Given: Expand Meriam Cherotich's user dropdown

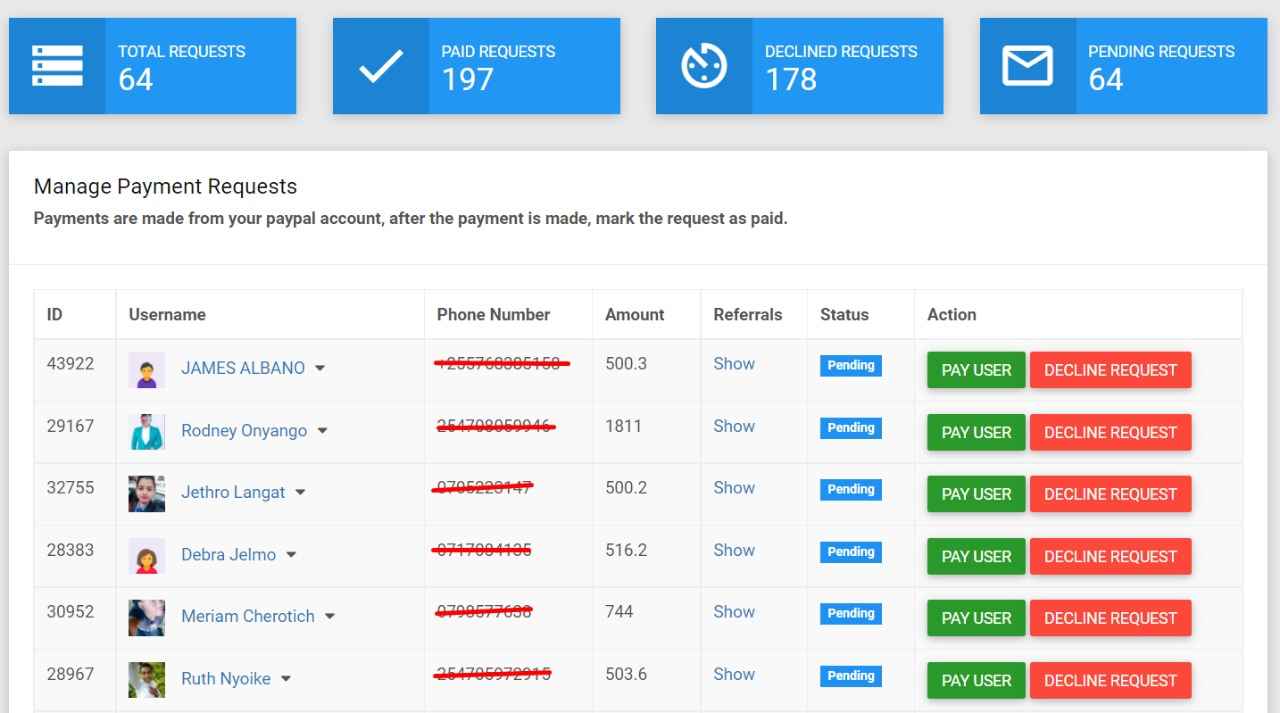Looking at the screenshot, I should (x=330, y=617).
